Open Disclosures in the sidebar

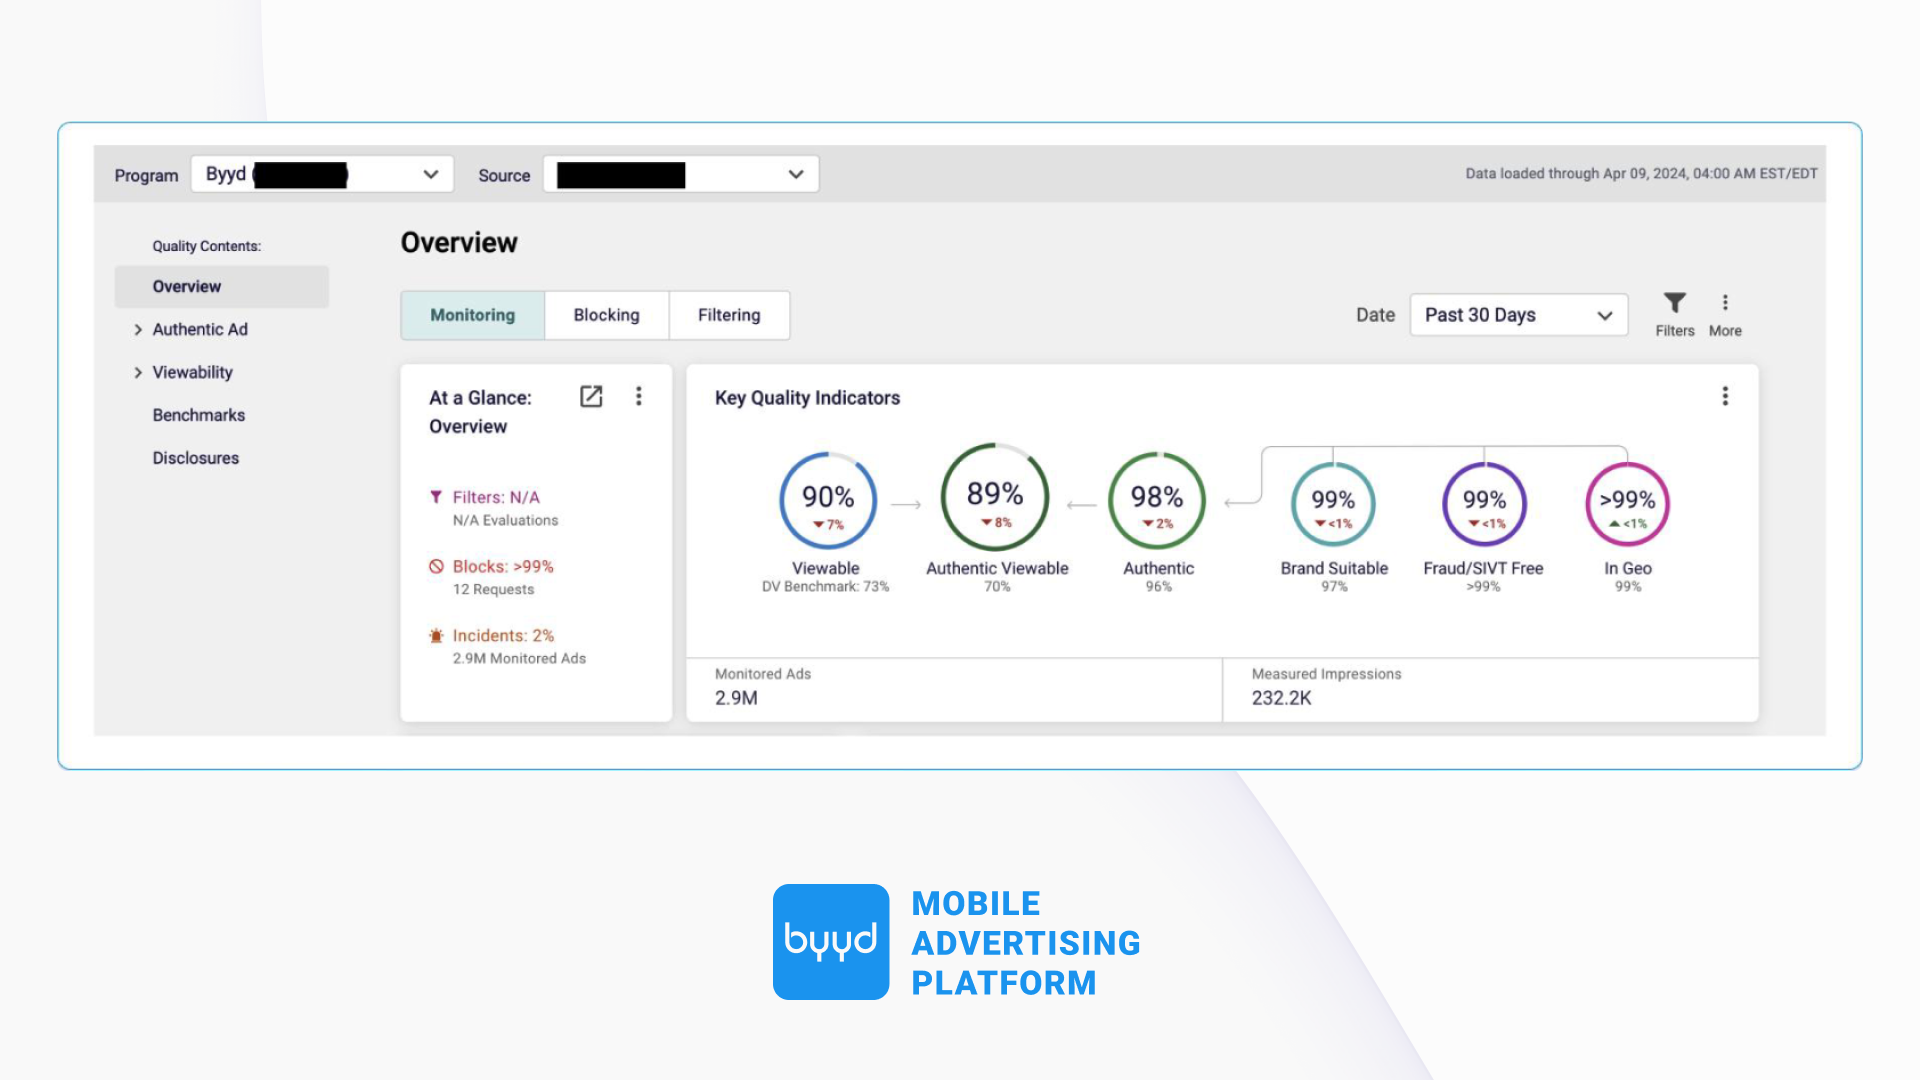195,458
